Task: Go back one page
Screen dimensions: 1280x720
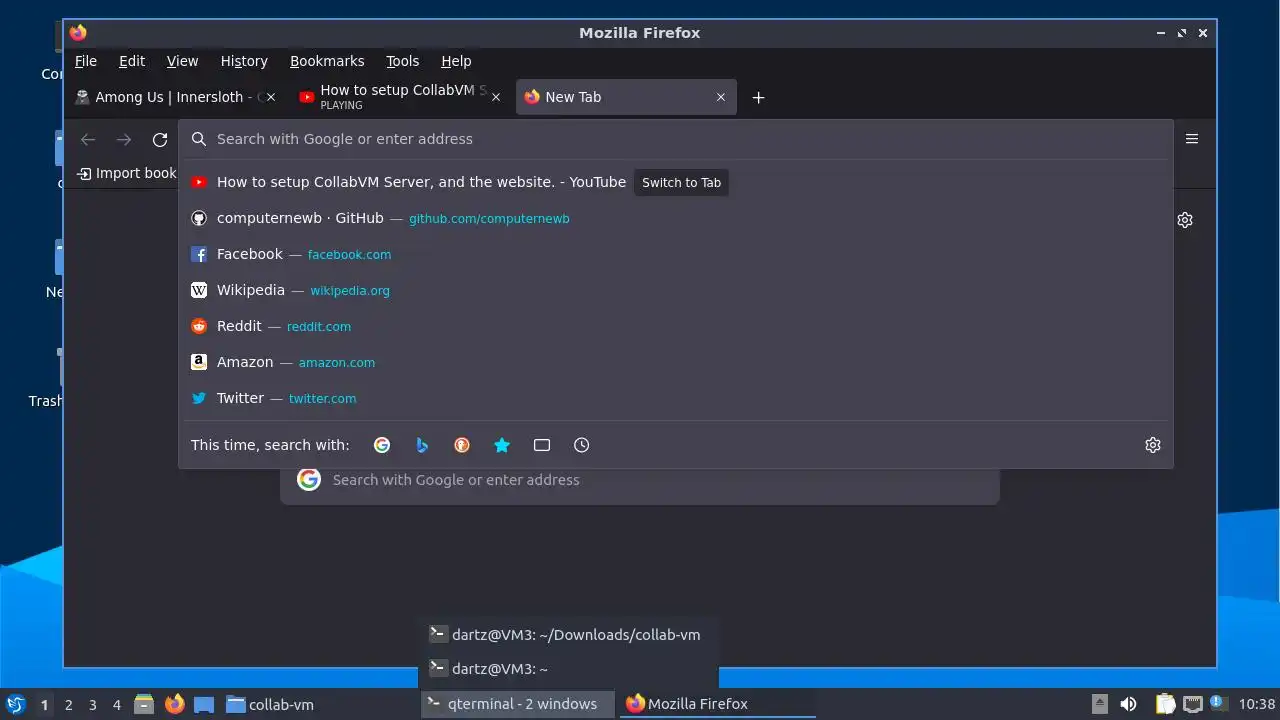Action: click(88, 140)
